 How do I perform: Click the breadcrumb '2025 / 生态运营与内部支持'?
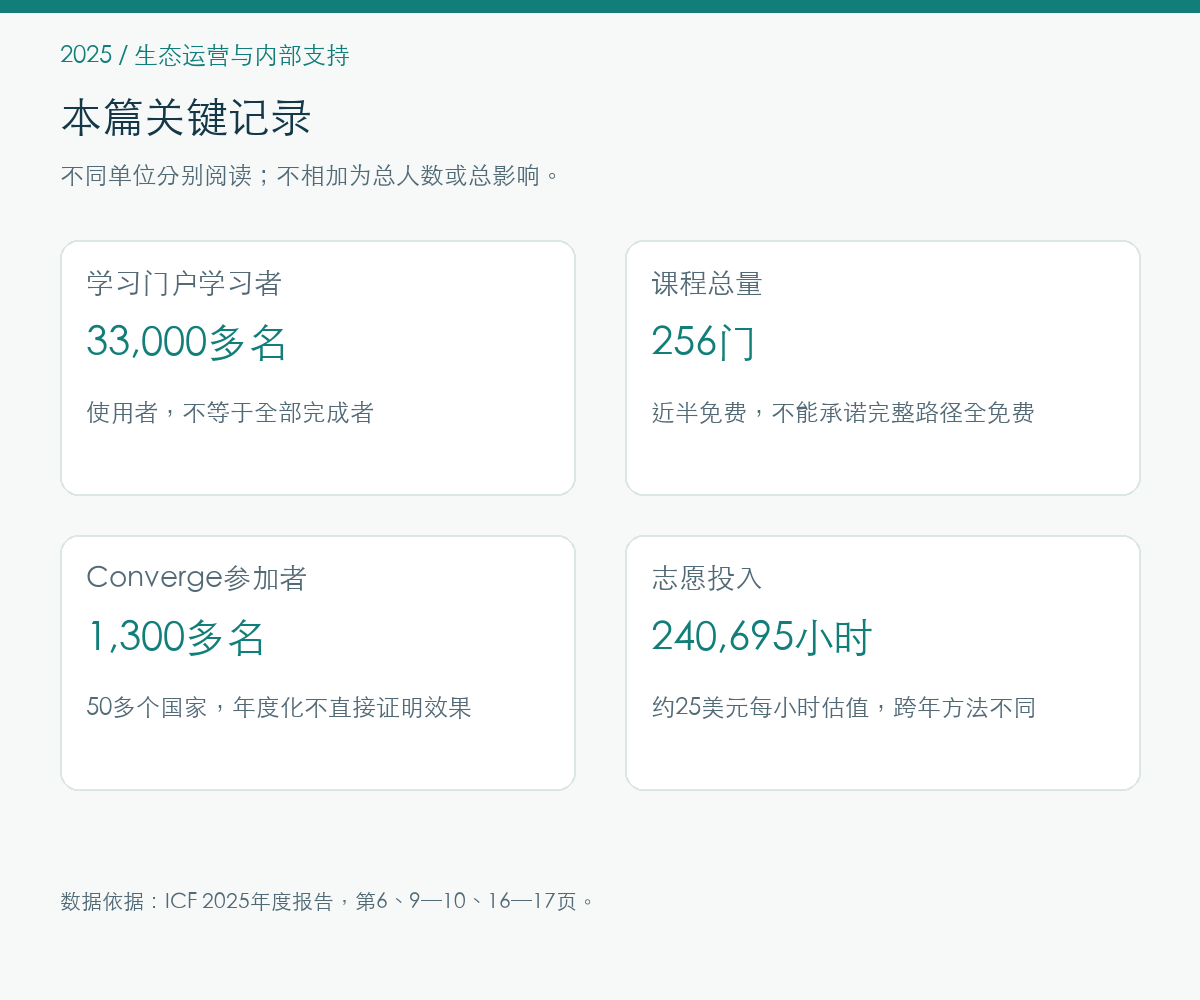pyautogui.click(x=205, y=55)
